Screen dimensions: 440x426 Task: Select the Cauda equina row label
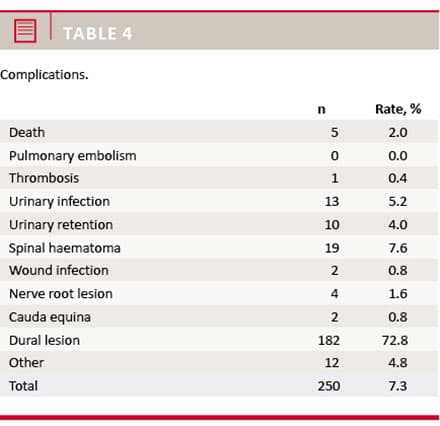[50, 317]
